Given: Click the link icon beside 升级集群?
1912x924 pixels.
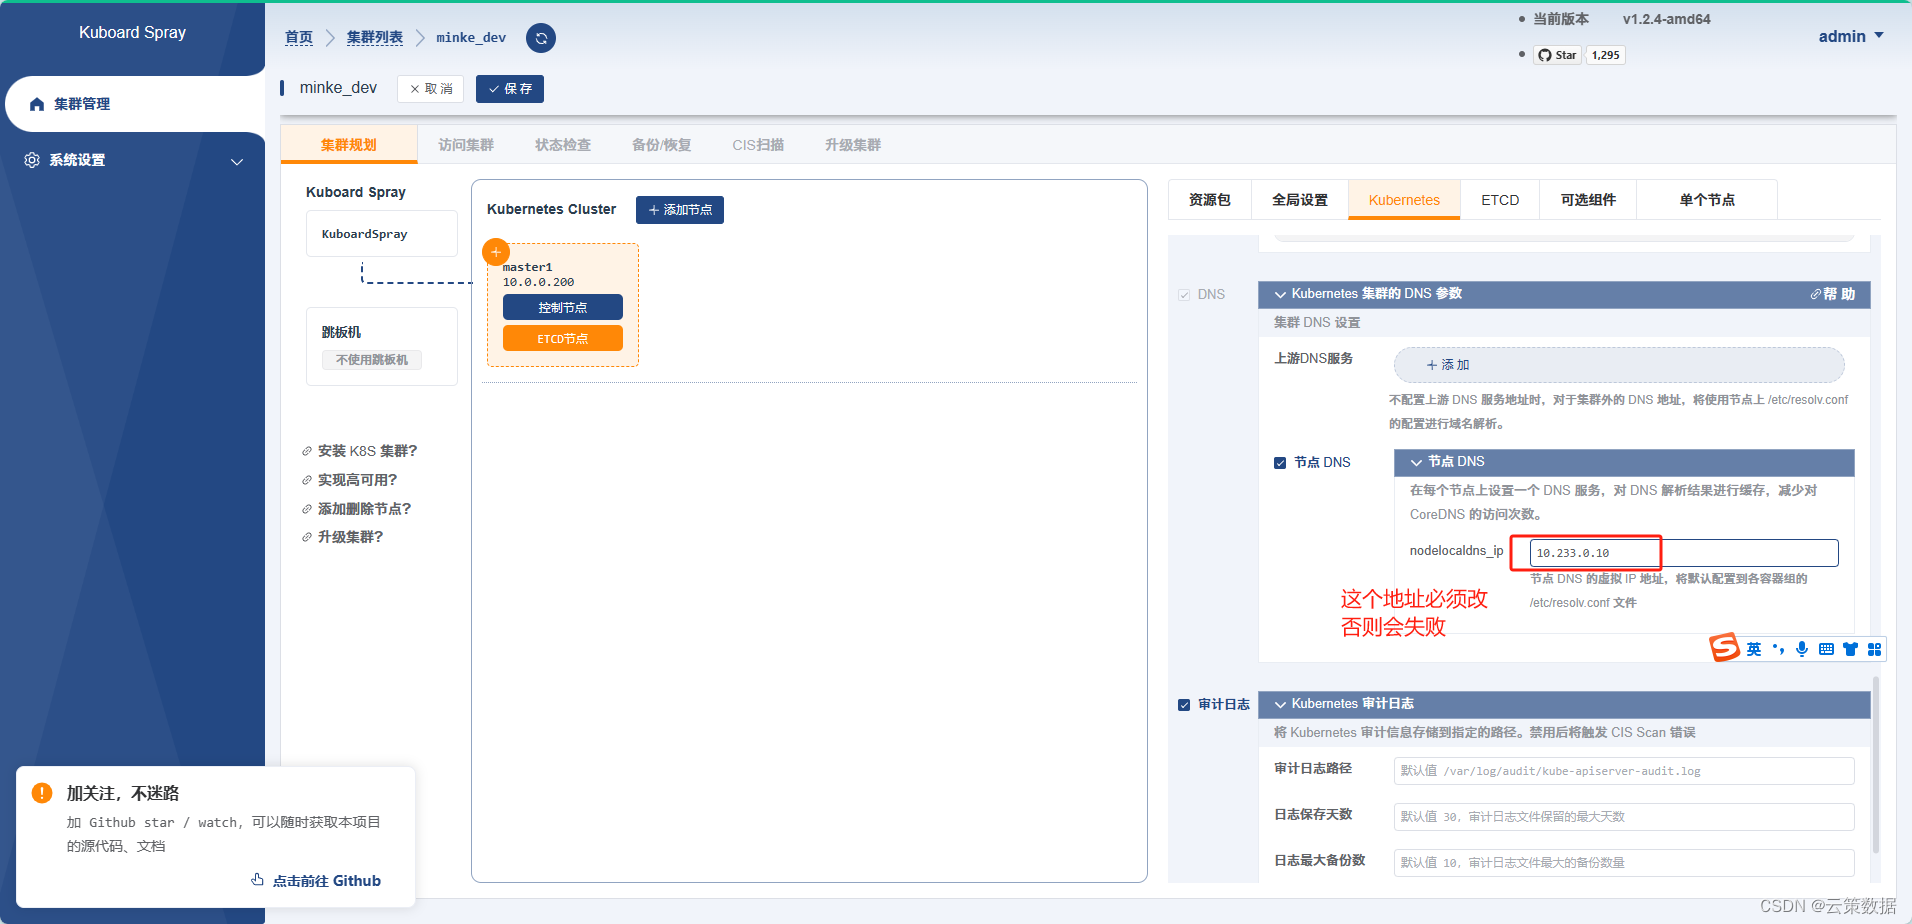Looking at the screenshot, I should point(307,537).
